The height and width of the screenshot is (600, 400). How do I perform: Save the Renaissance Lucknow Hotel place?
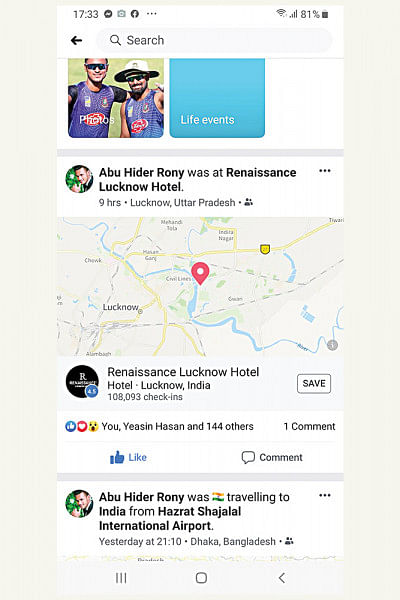click(x=314, y=383)
